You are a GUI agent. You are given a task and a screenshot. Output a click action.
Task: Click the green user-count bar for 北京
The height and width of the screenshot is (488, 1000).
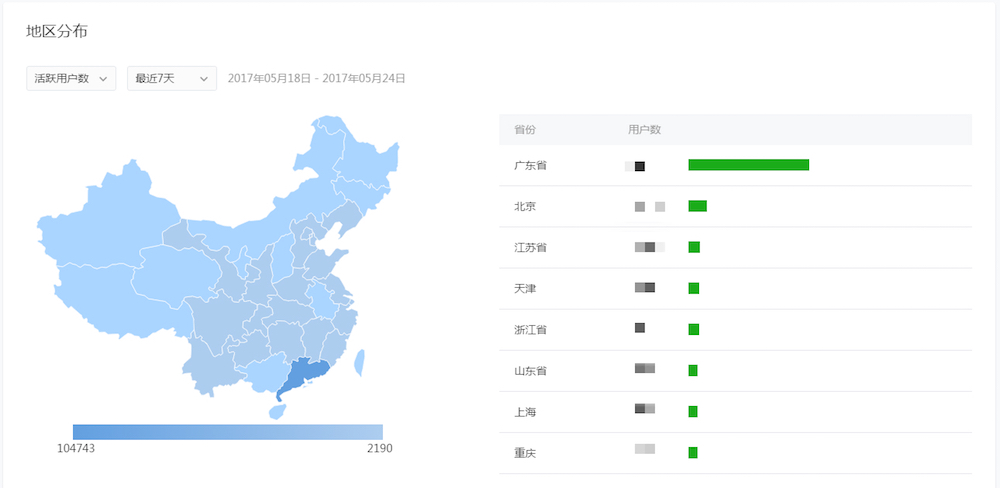(698, 206)
